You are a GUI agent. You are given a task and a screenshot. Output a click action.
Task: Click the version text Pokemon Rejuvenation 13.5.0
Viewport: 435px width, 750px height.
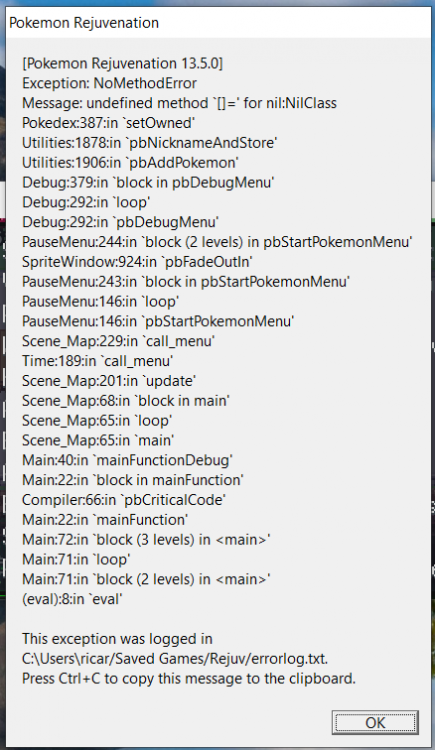pos(123,63)
